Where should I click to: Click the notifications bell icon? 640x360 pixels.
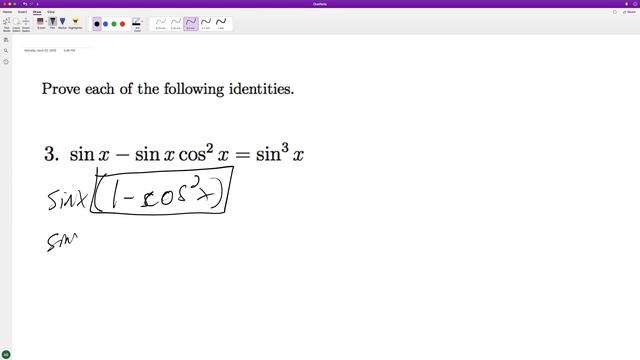tap(627, 4)
